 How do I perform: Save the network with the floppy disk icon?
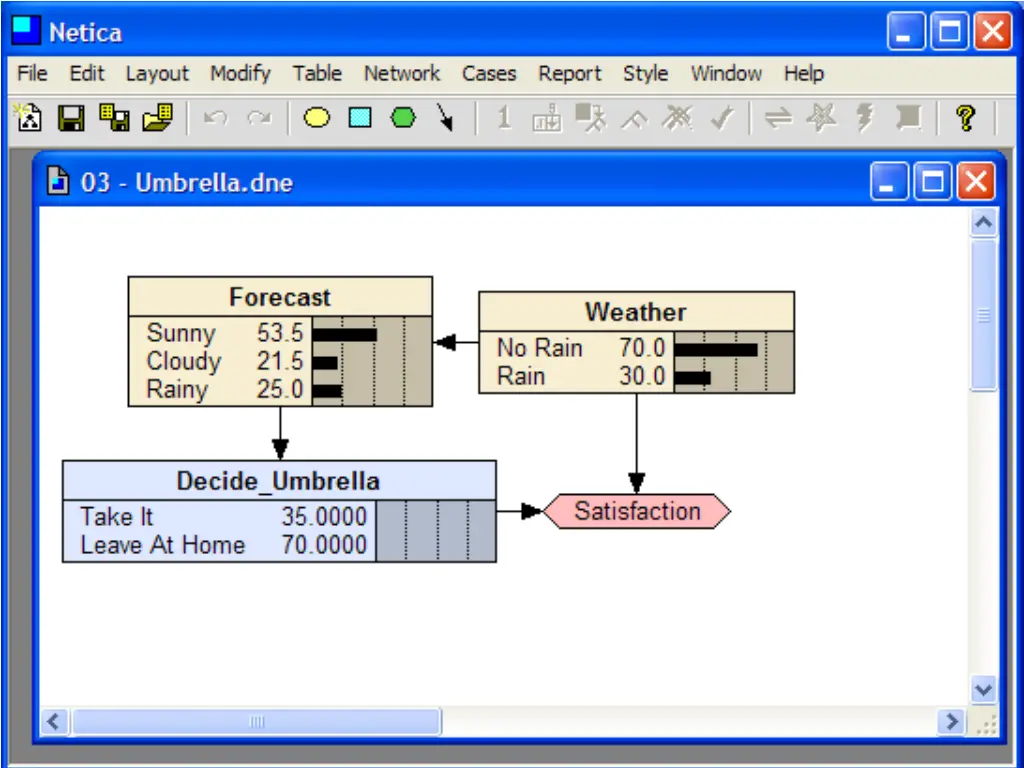coord(71,118)
